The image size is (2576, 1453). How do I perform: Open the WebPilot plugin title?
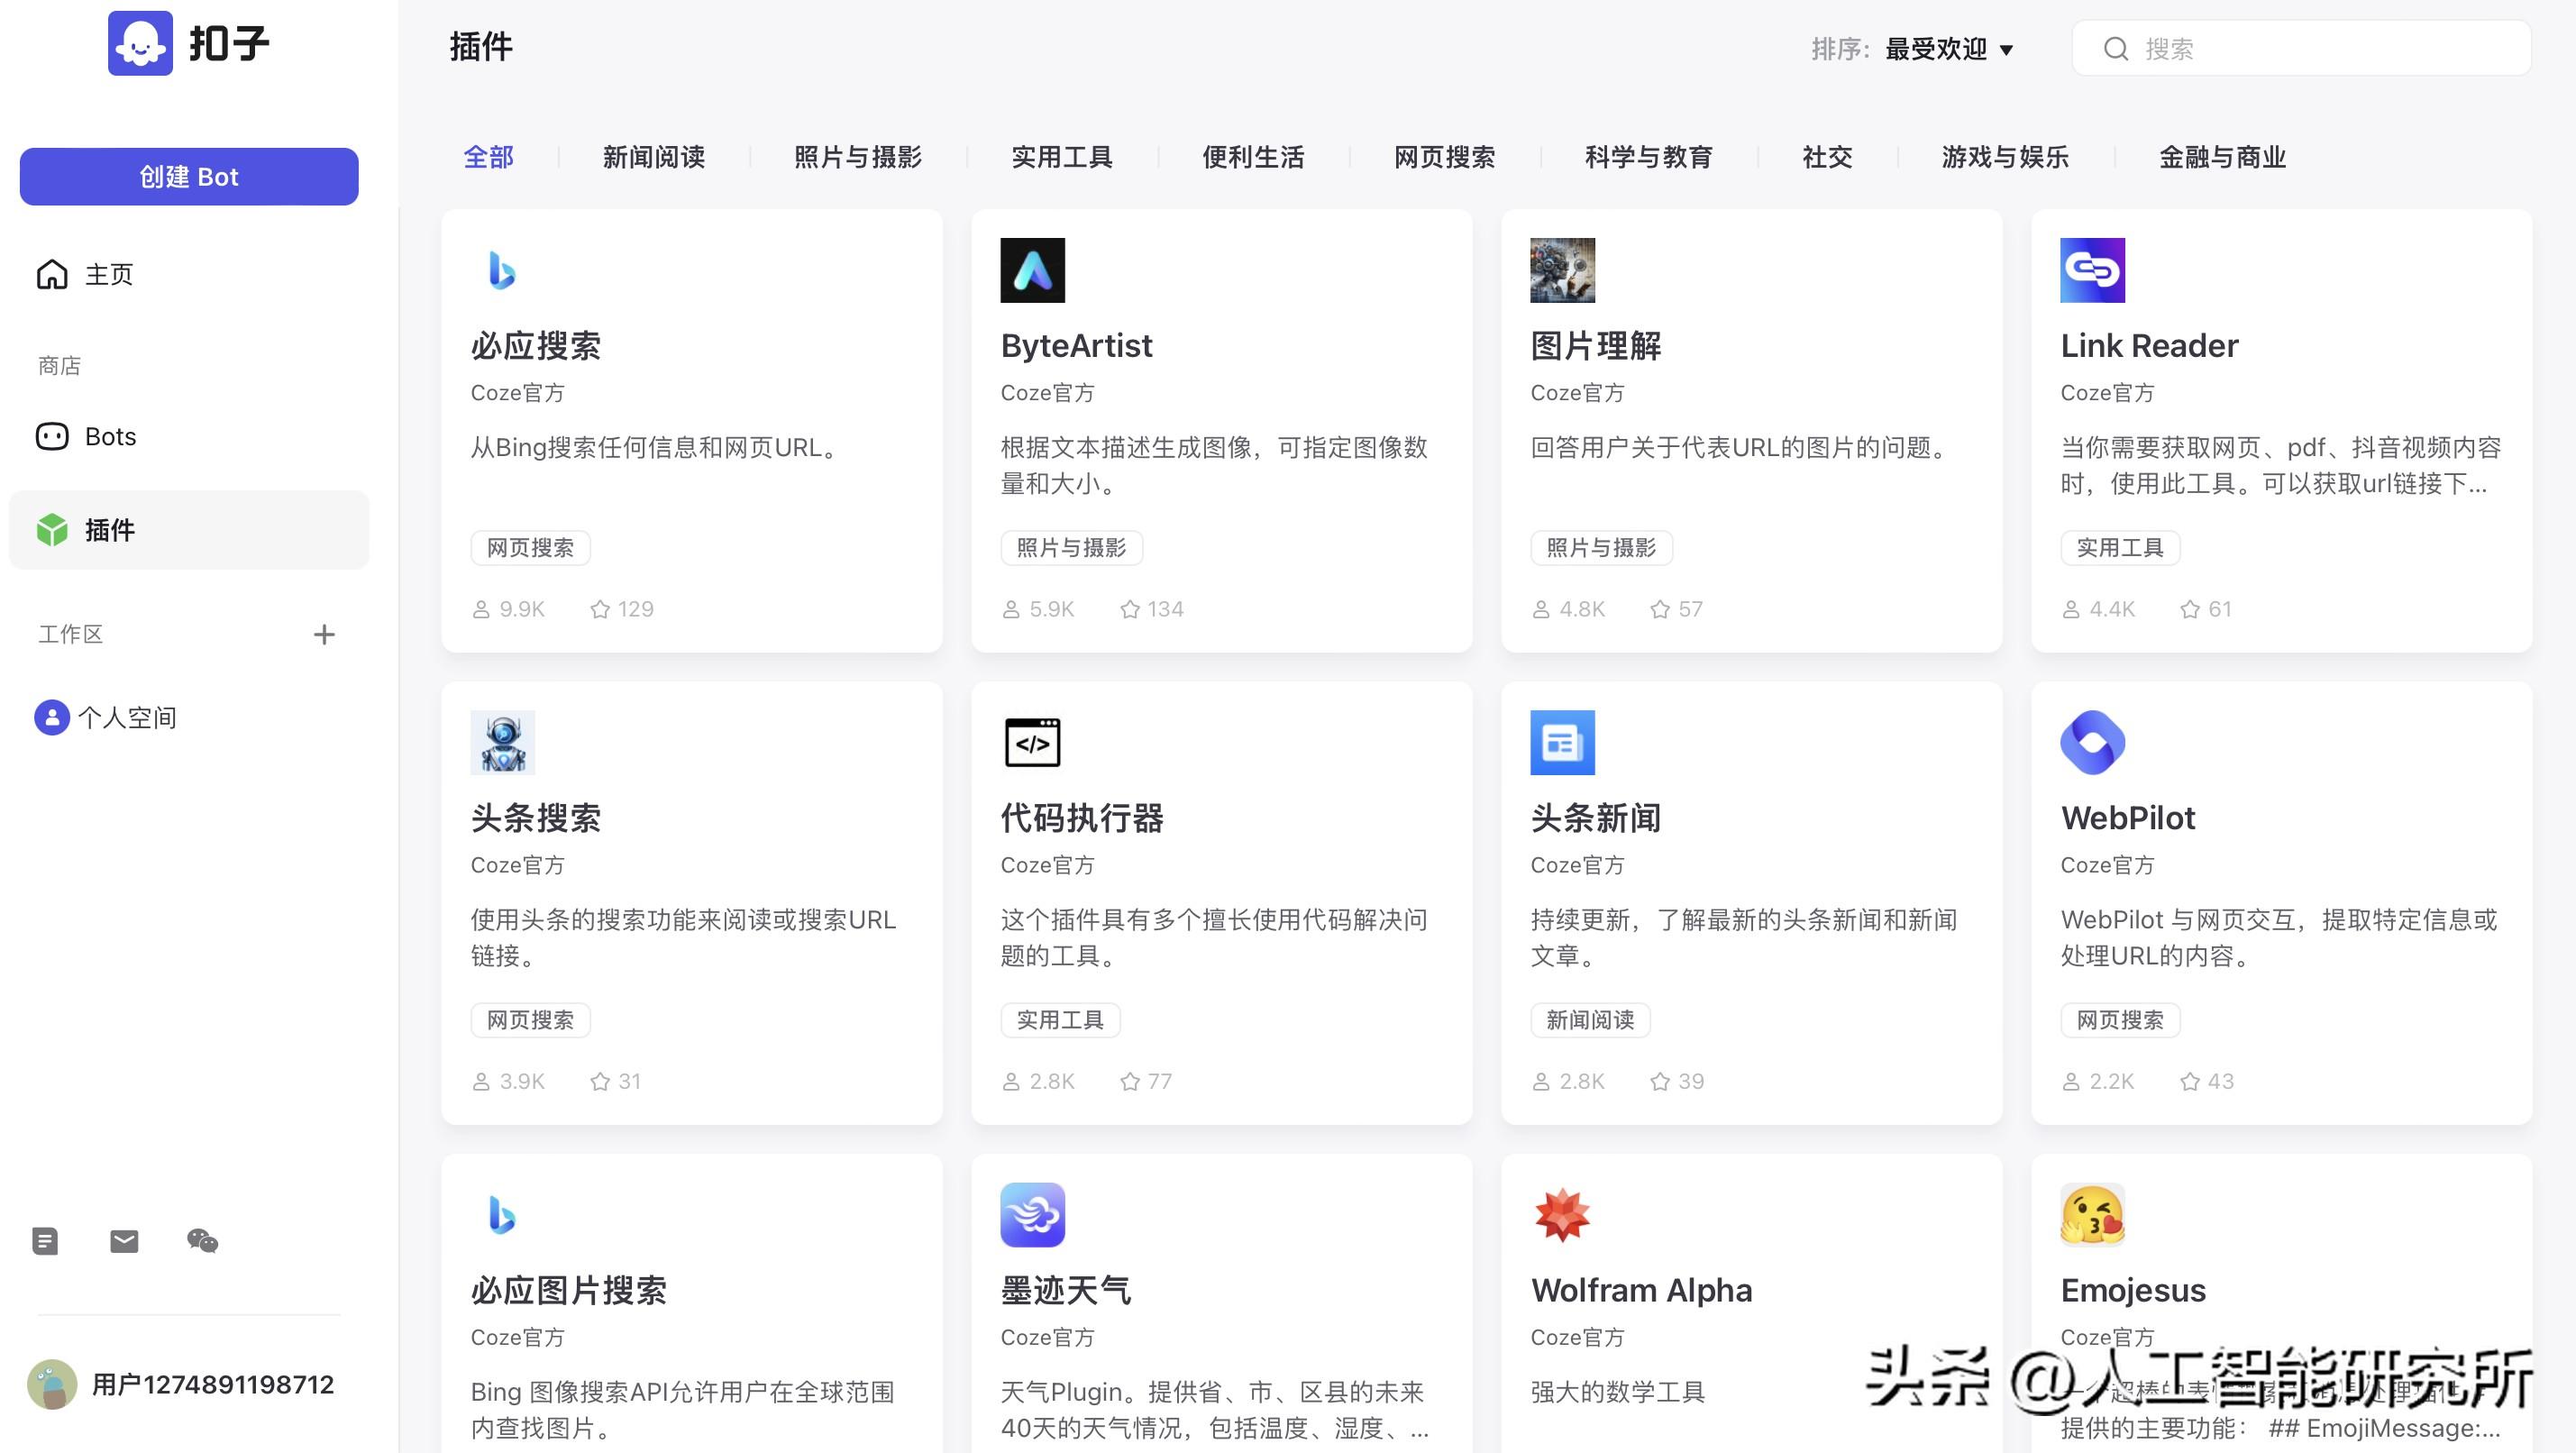(2128, 818)
